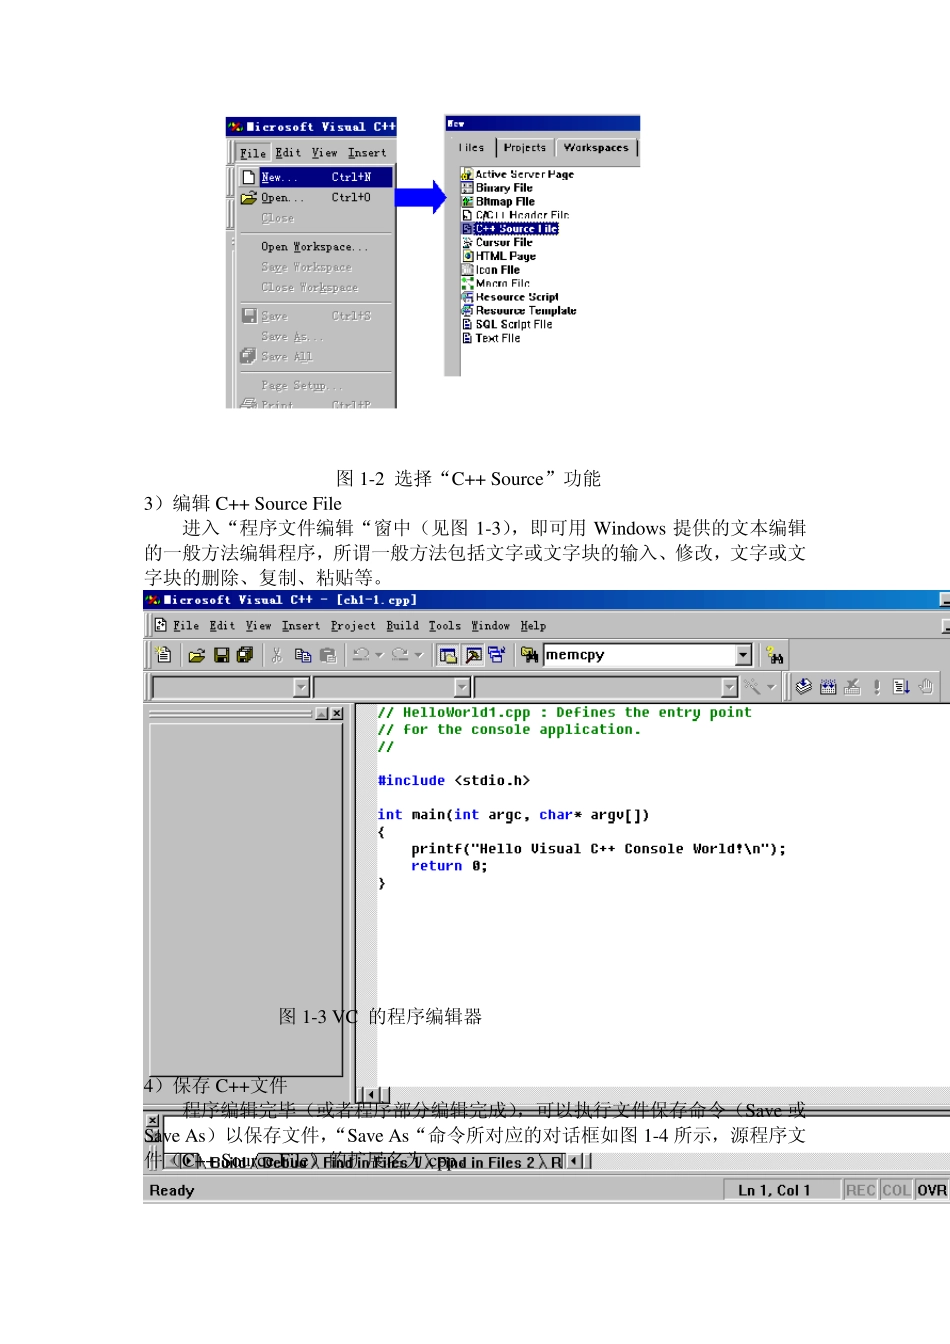
Task: Open the memcpy find combo dropdown arrow
Action: click(x=743, y=655)
